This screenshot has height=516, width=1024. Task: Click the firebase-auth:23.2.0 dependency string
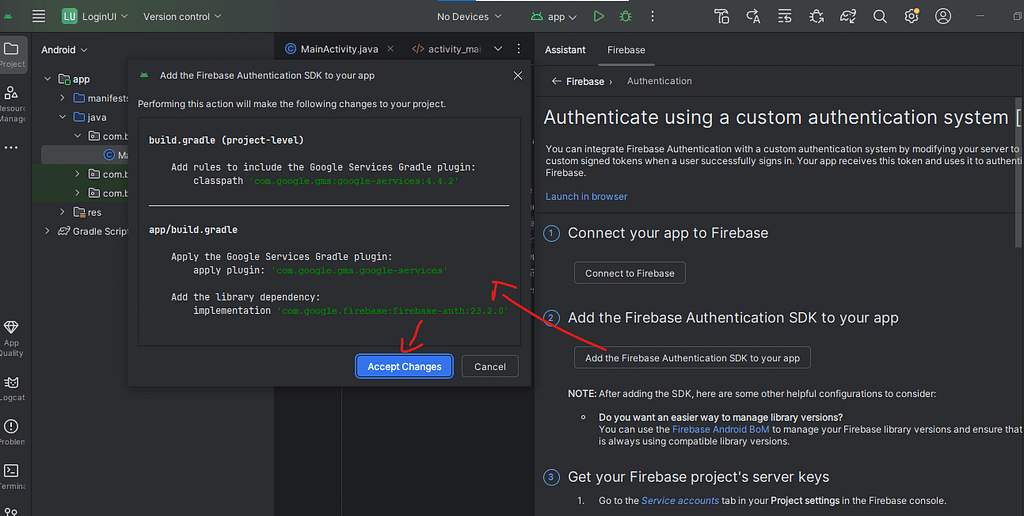pos(392,311)
